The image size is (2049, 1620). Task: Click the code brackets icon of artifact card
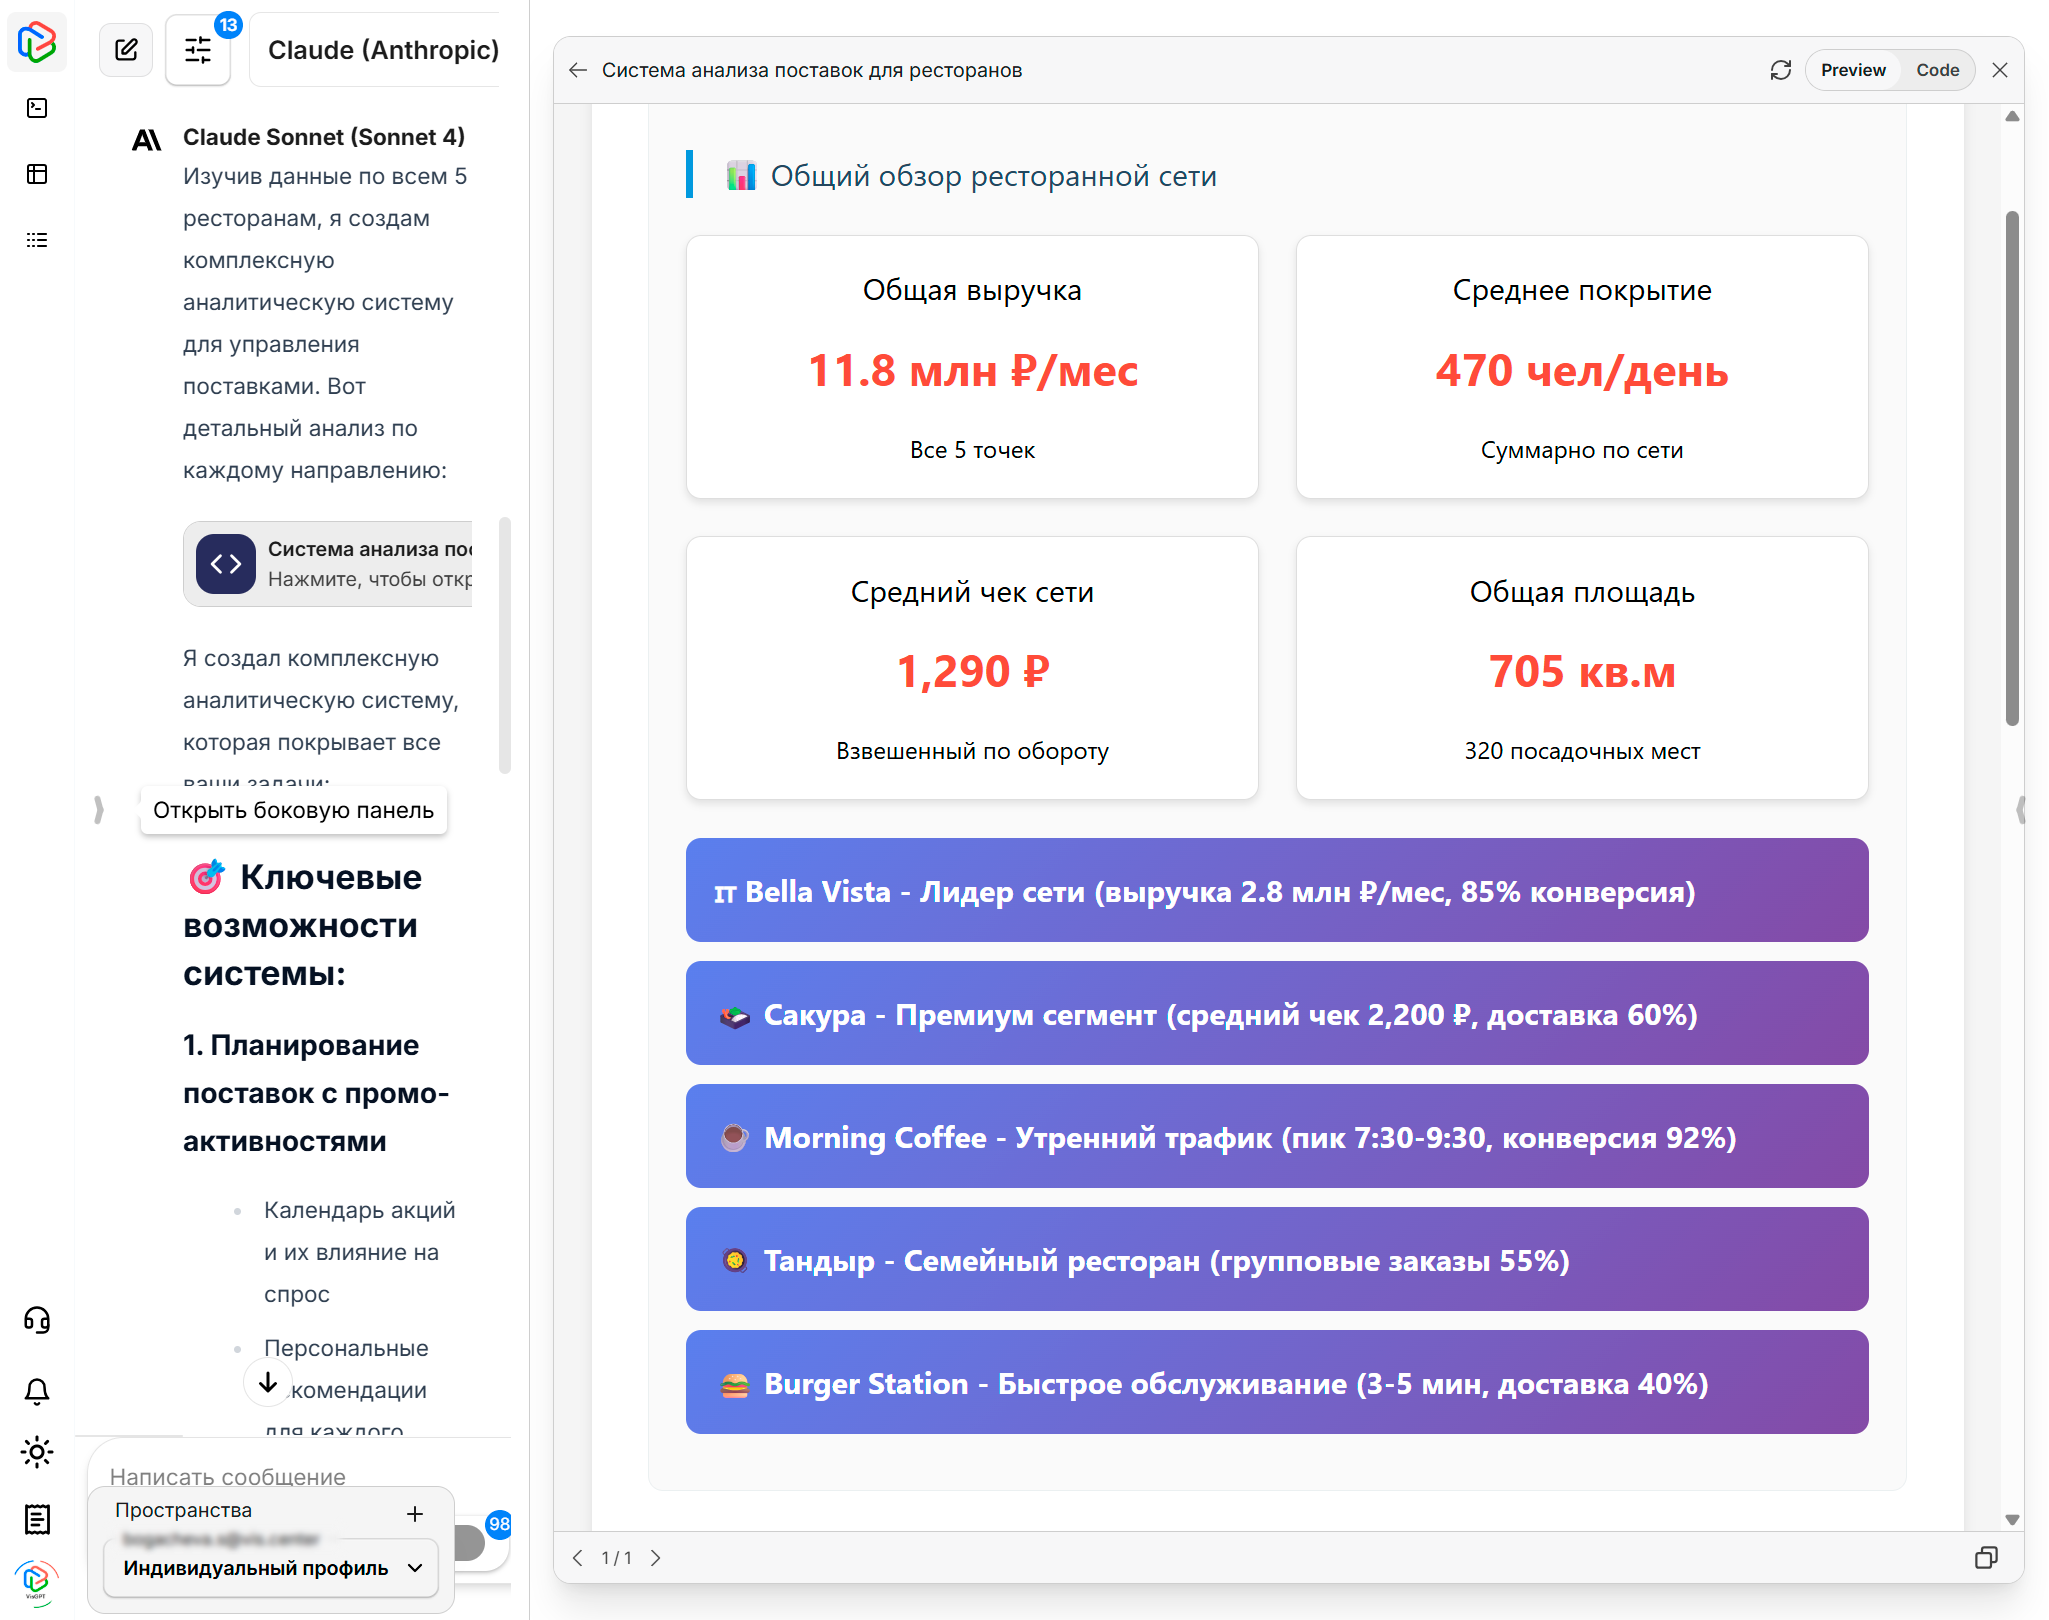pos(226,564)
